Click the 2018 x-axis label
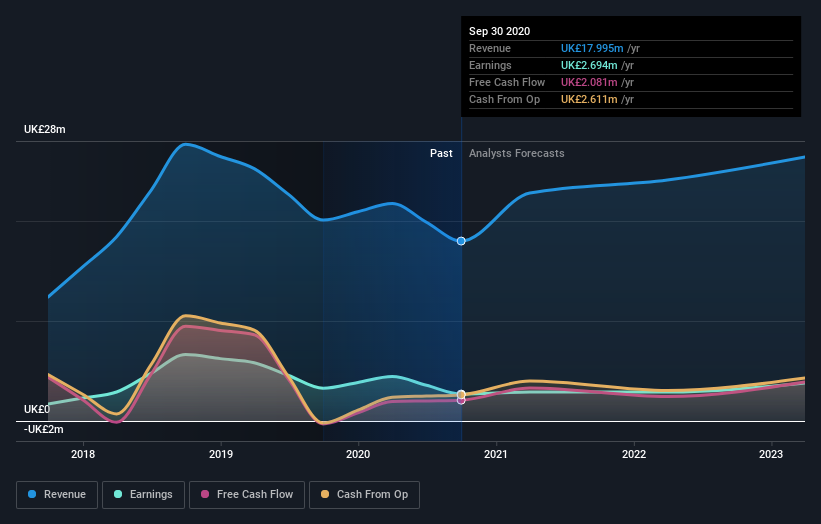The height and width of the screenshot is (524, 821). [x=83, y=454]
